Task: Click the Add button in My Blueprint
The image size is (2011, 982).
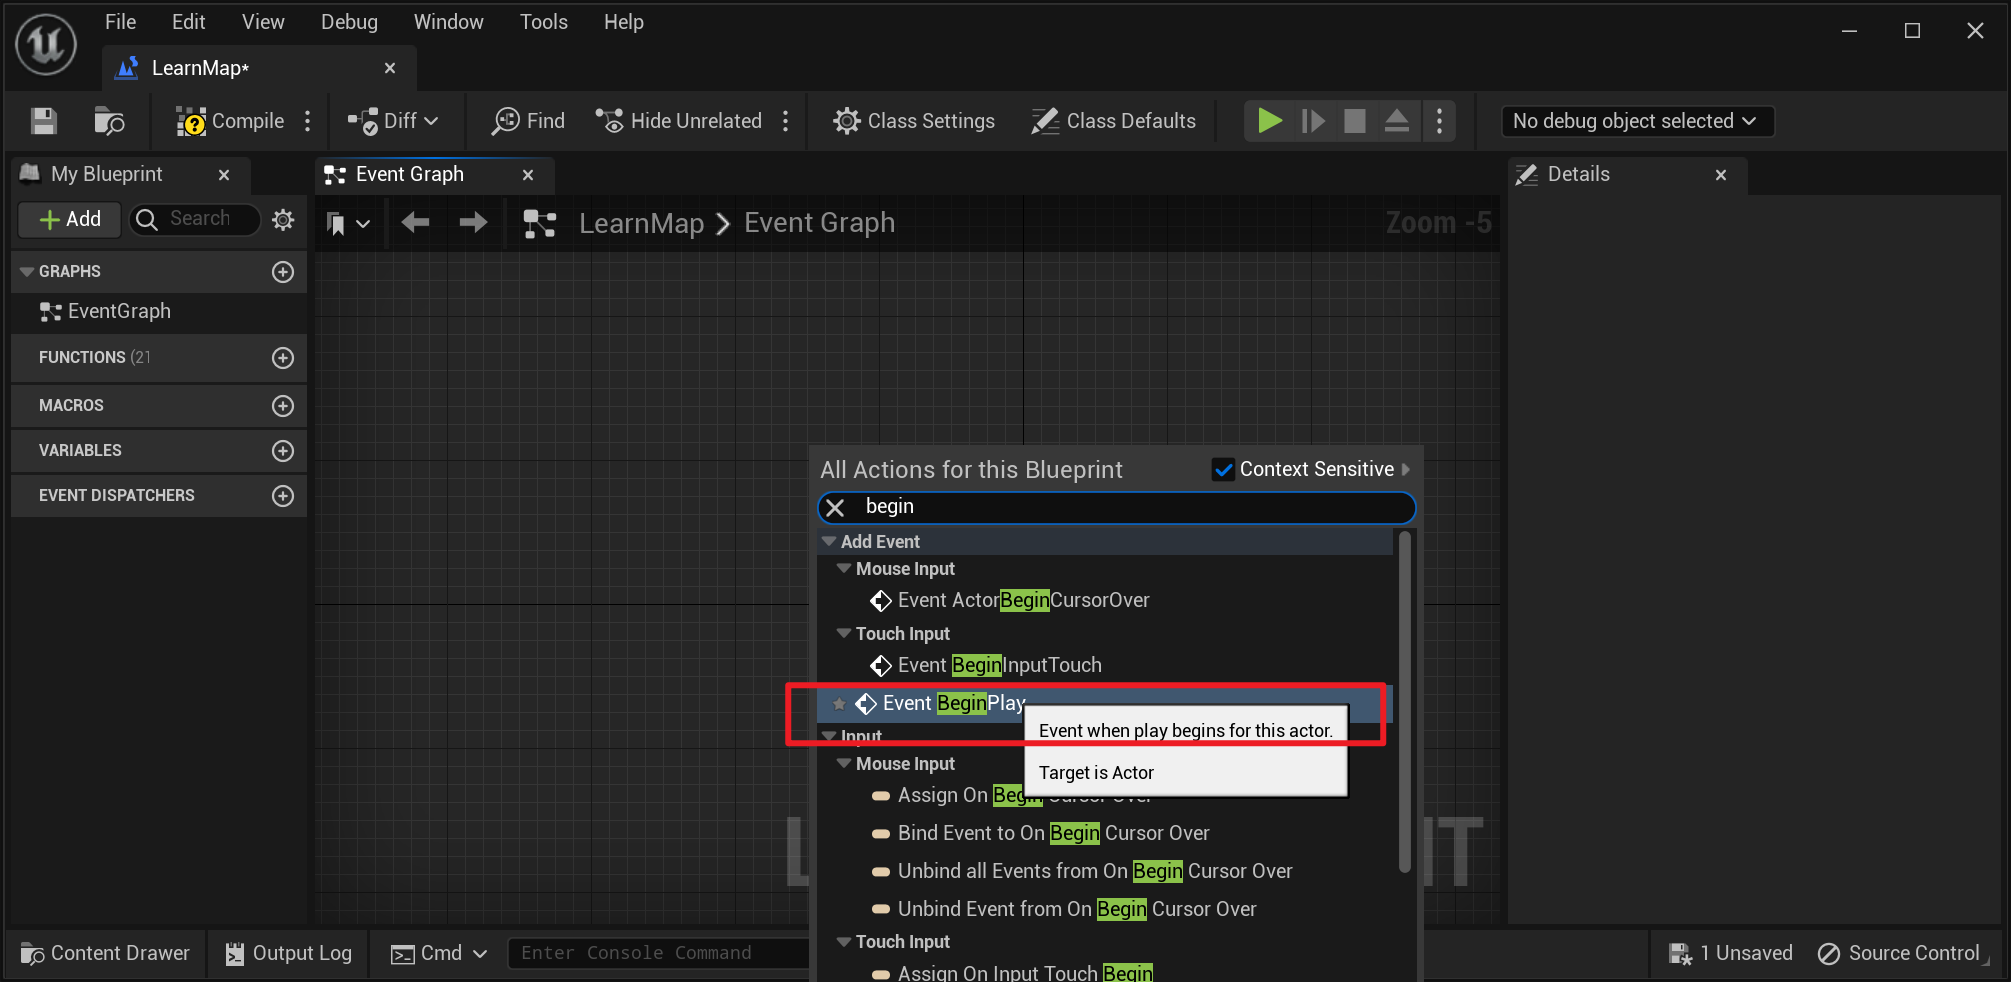Action: click(x=70, y=219)
